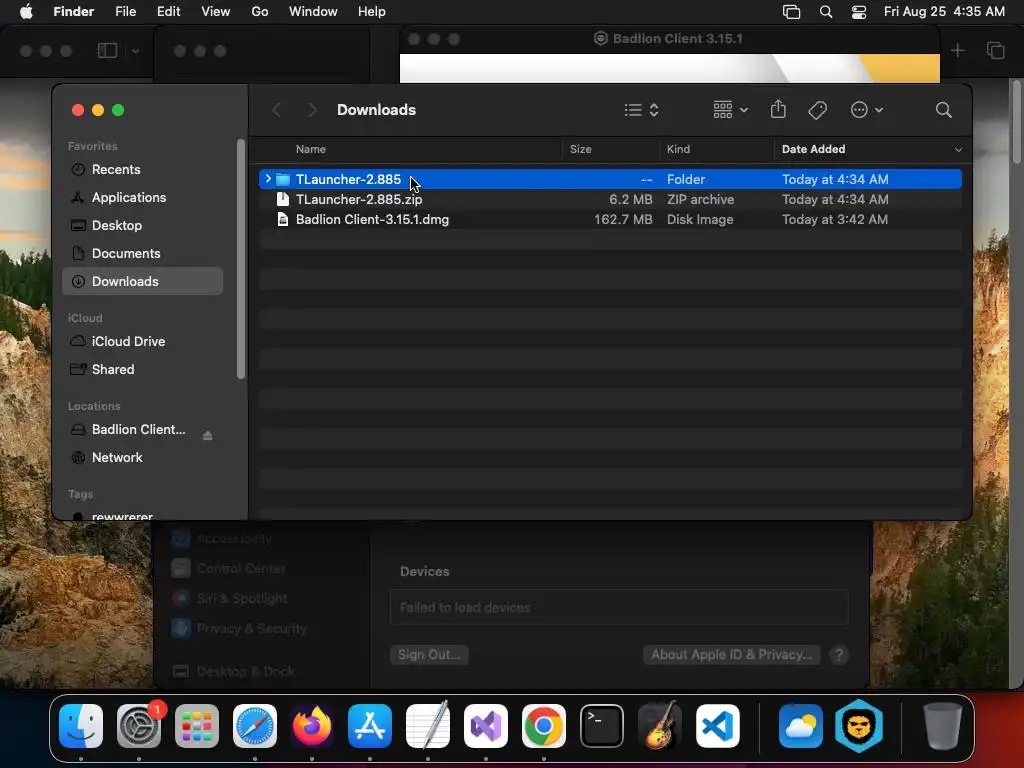Viewport: 1024px width, 768px height.
Task: Click the date and time in menu bar
Action: tap(944, 12)
